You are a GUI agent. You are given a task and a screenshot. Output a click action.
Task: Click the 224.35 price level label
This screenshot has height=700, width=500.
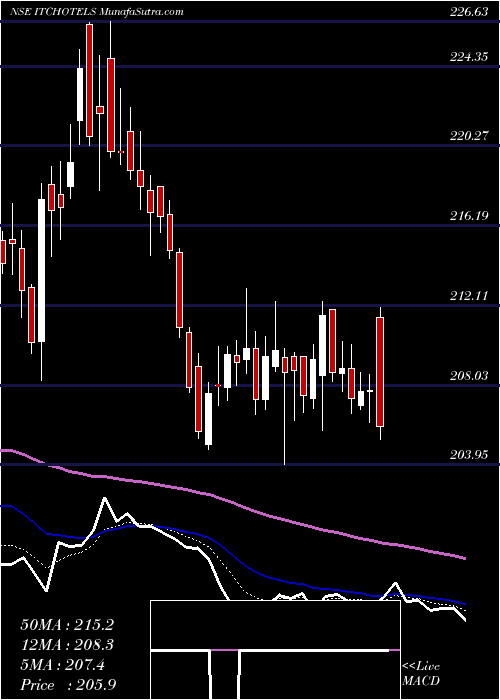[x=468, y=57]
